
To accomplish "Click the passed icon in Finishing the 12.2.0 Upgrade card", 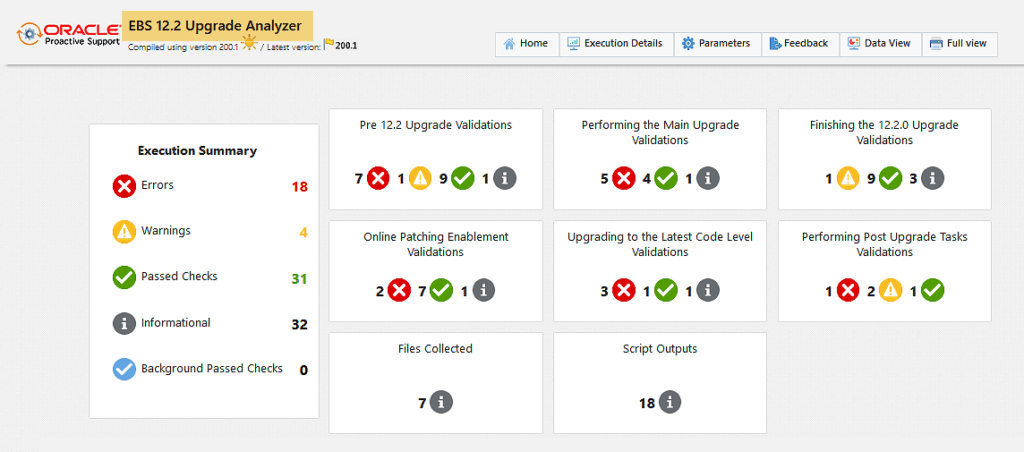I will (890, 178).
